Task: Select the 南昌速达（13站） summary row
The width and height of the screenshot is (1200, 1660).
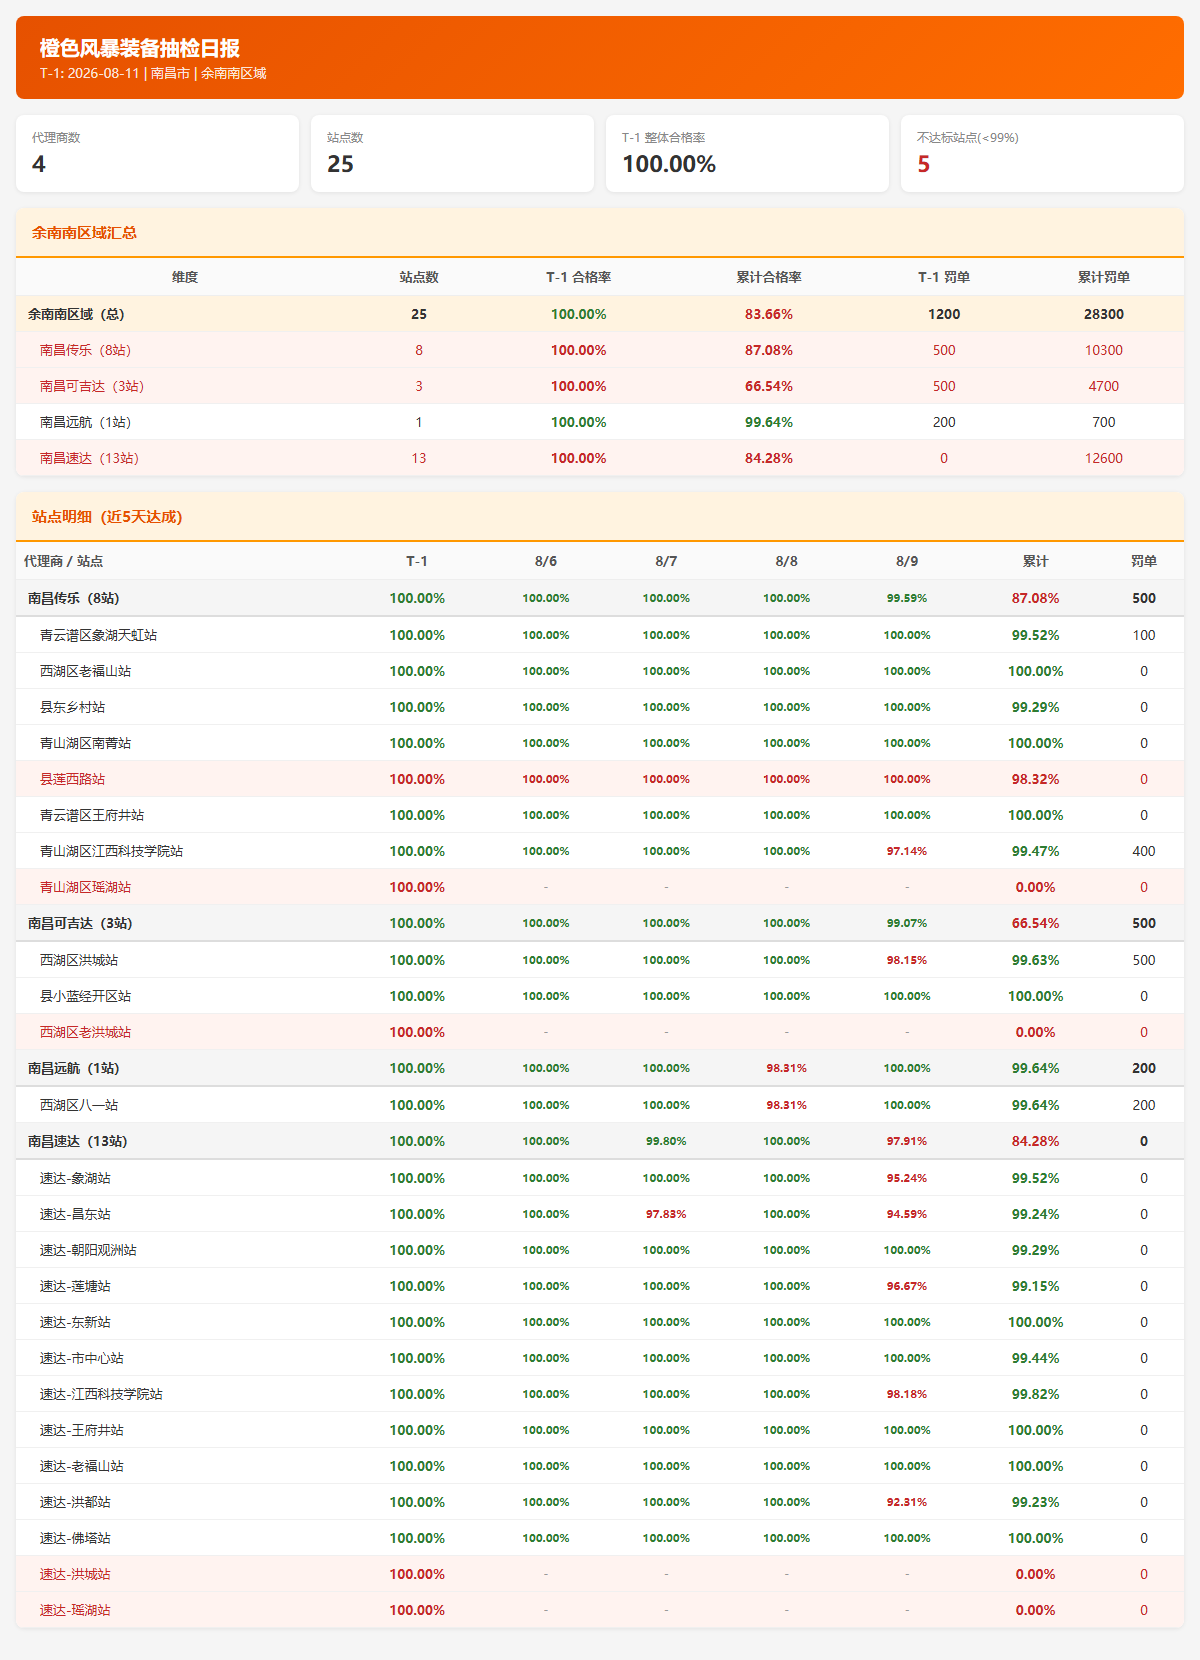Action: (x=600, y=458)
